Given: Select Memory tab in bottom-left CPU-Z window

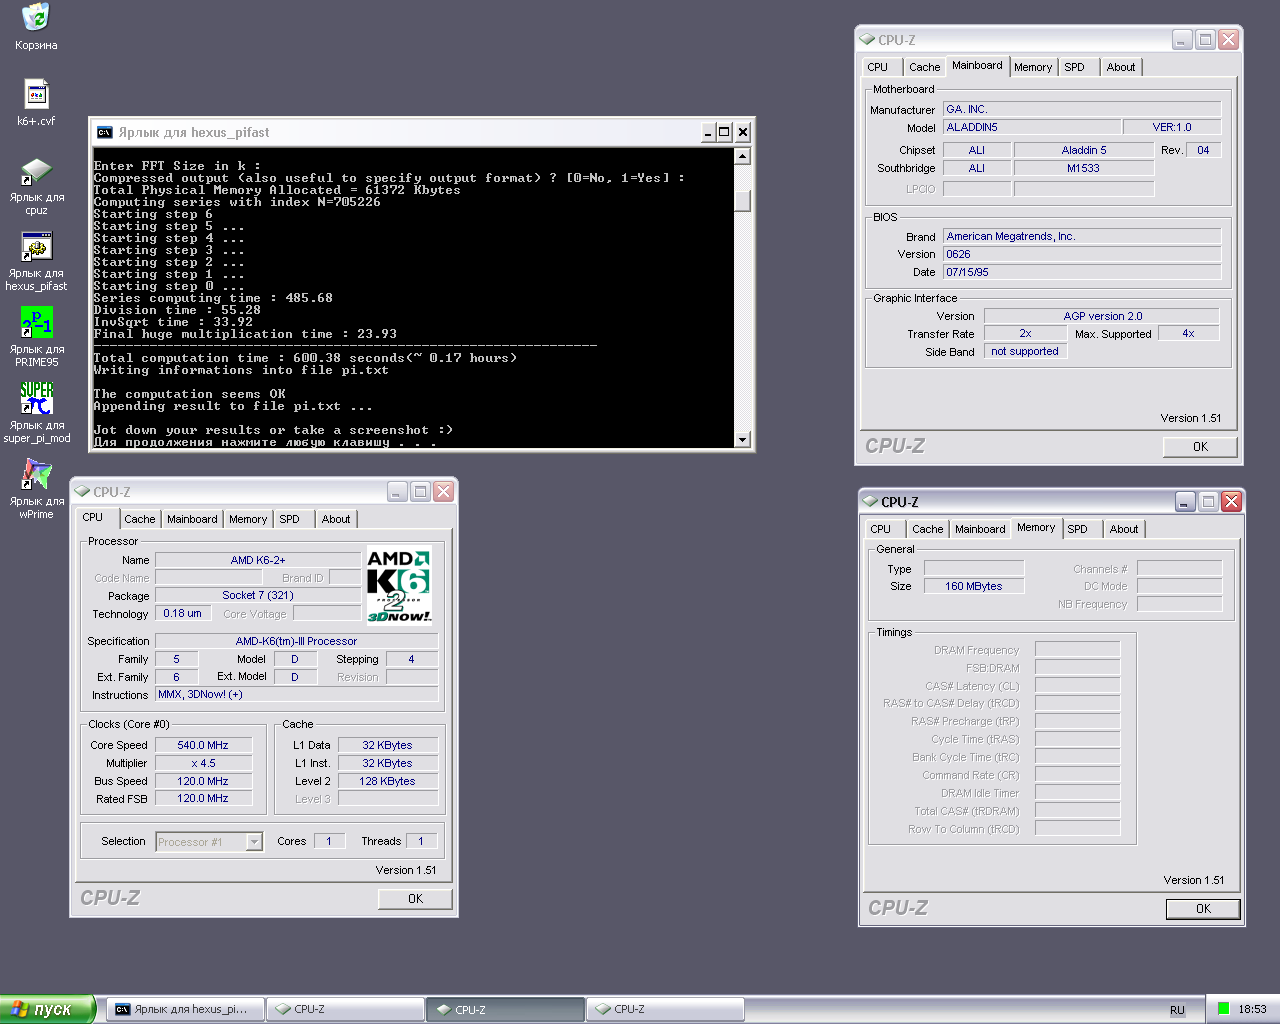Looking at the screenshot, I should [248, 519].
